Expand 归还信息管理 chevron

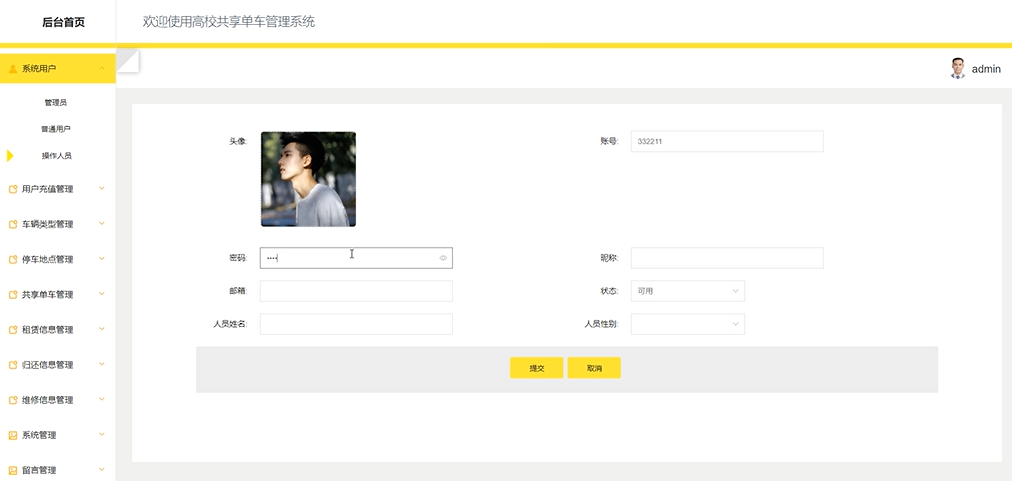coord(102,364)
